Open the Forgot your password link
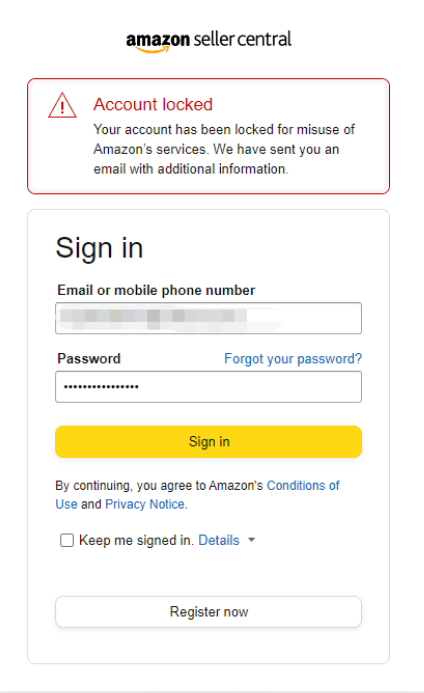Image resolution: width=424 pixels, height=693 pixels. pyautogui.click(x=293, y=358)
